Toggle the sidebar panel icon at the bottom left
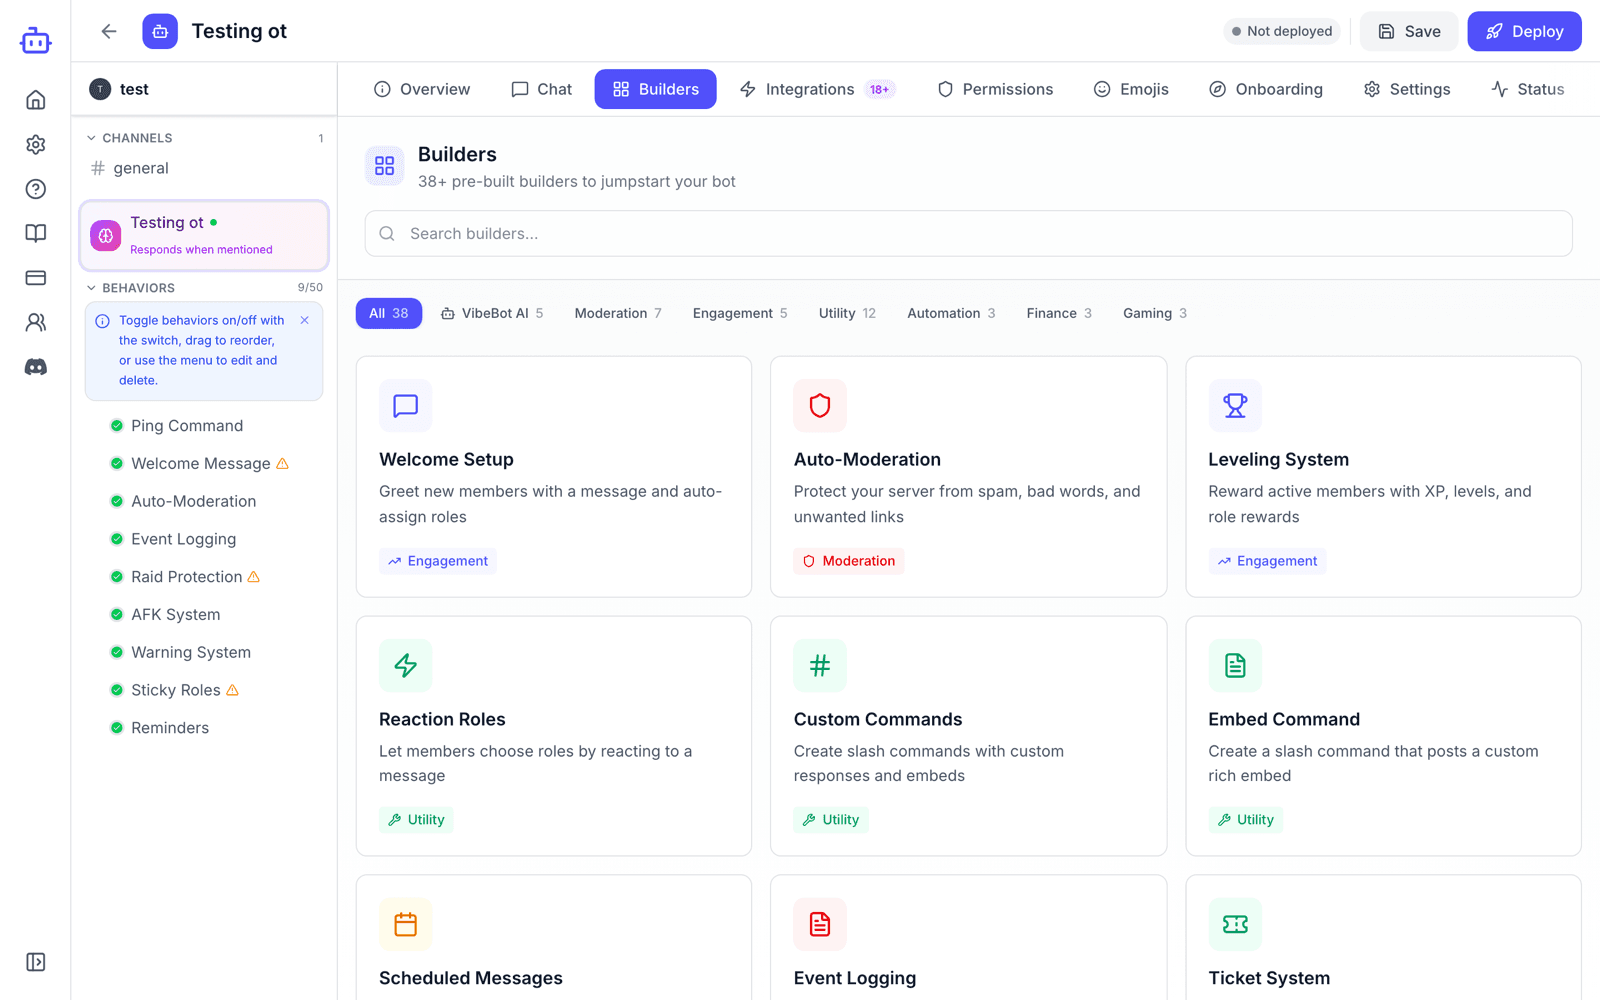 35,962
